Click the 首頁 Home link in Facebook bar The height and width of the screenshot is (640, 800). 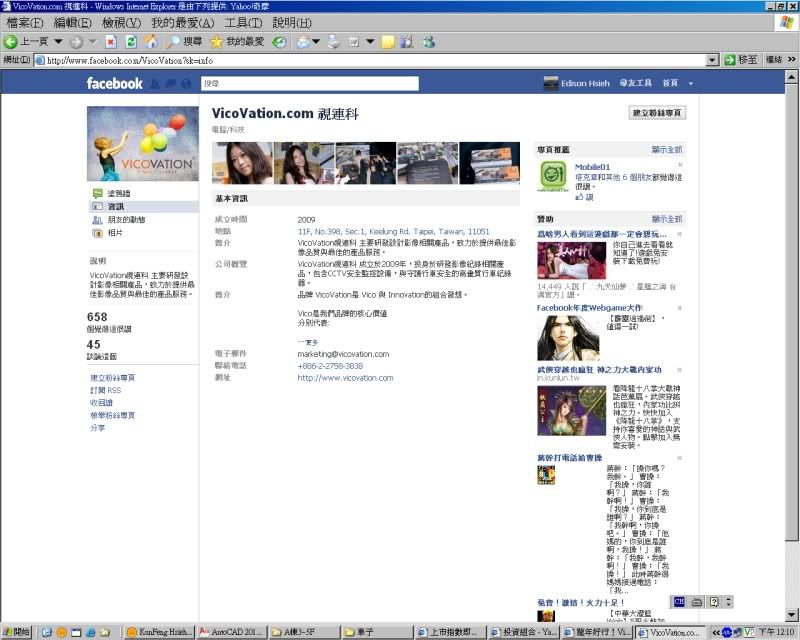[x=670, y=83]
